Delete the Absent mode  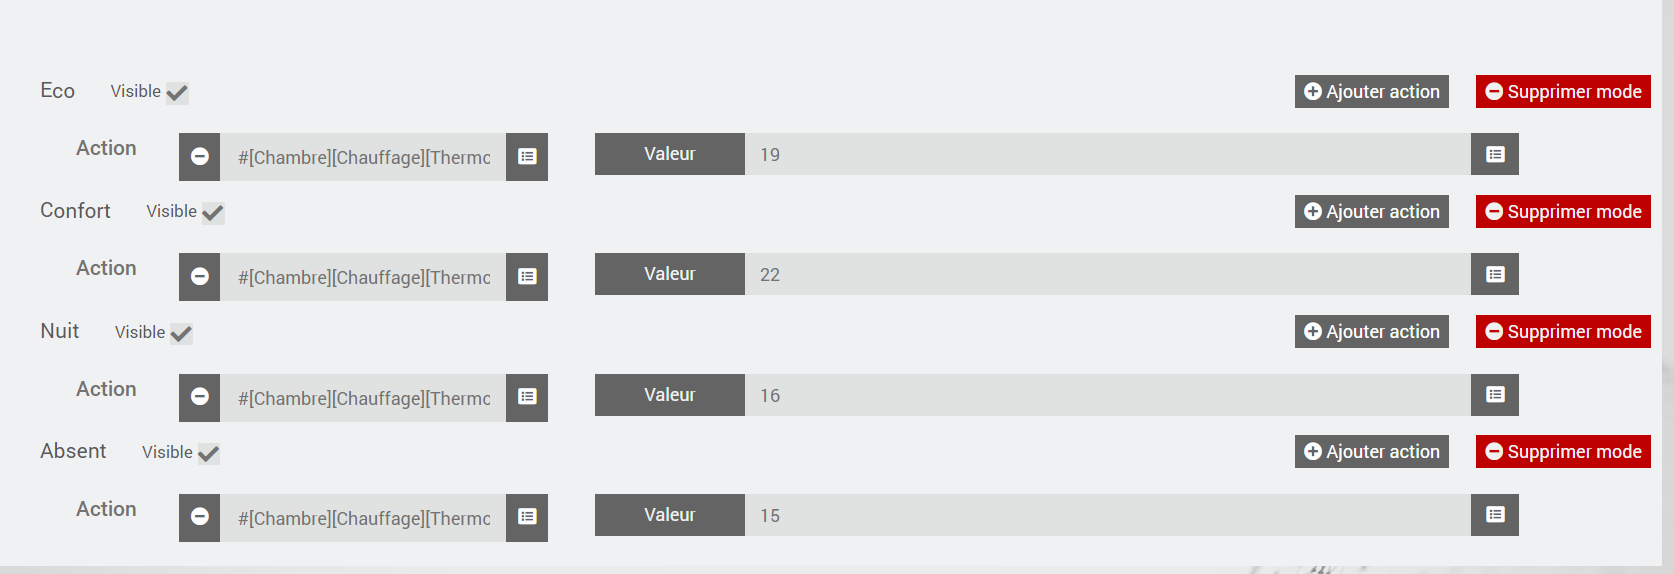1563,452
